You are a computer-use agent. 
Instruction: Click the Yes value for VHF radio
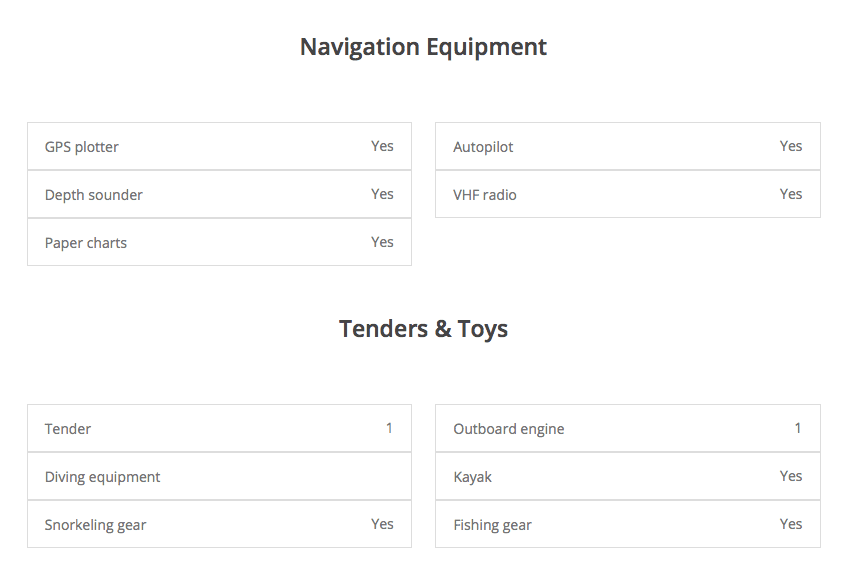pyautogui.click(x=791, y=194)
